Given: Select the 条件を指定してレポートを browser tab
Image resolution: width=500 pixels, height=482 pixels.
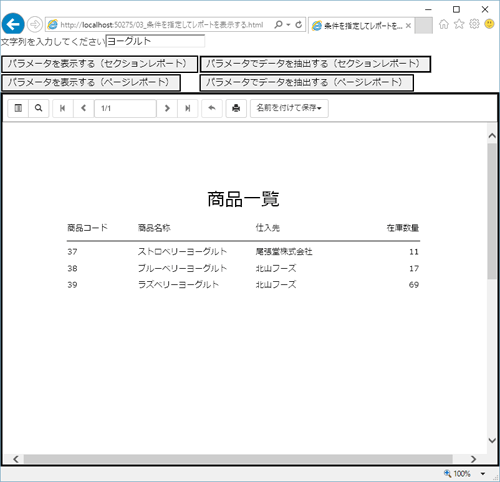Looking at the screenshot, I should tap(358, 26).
